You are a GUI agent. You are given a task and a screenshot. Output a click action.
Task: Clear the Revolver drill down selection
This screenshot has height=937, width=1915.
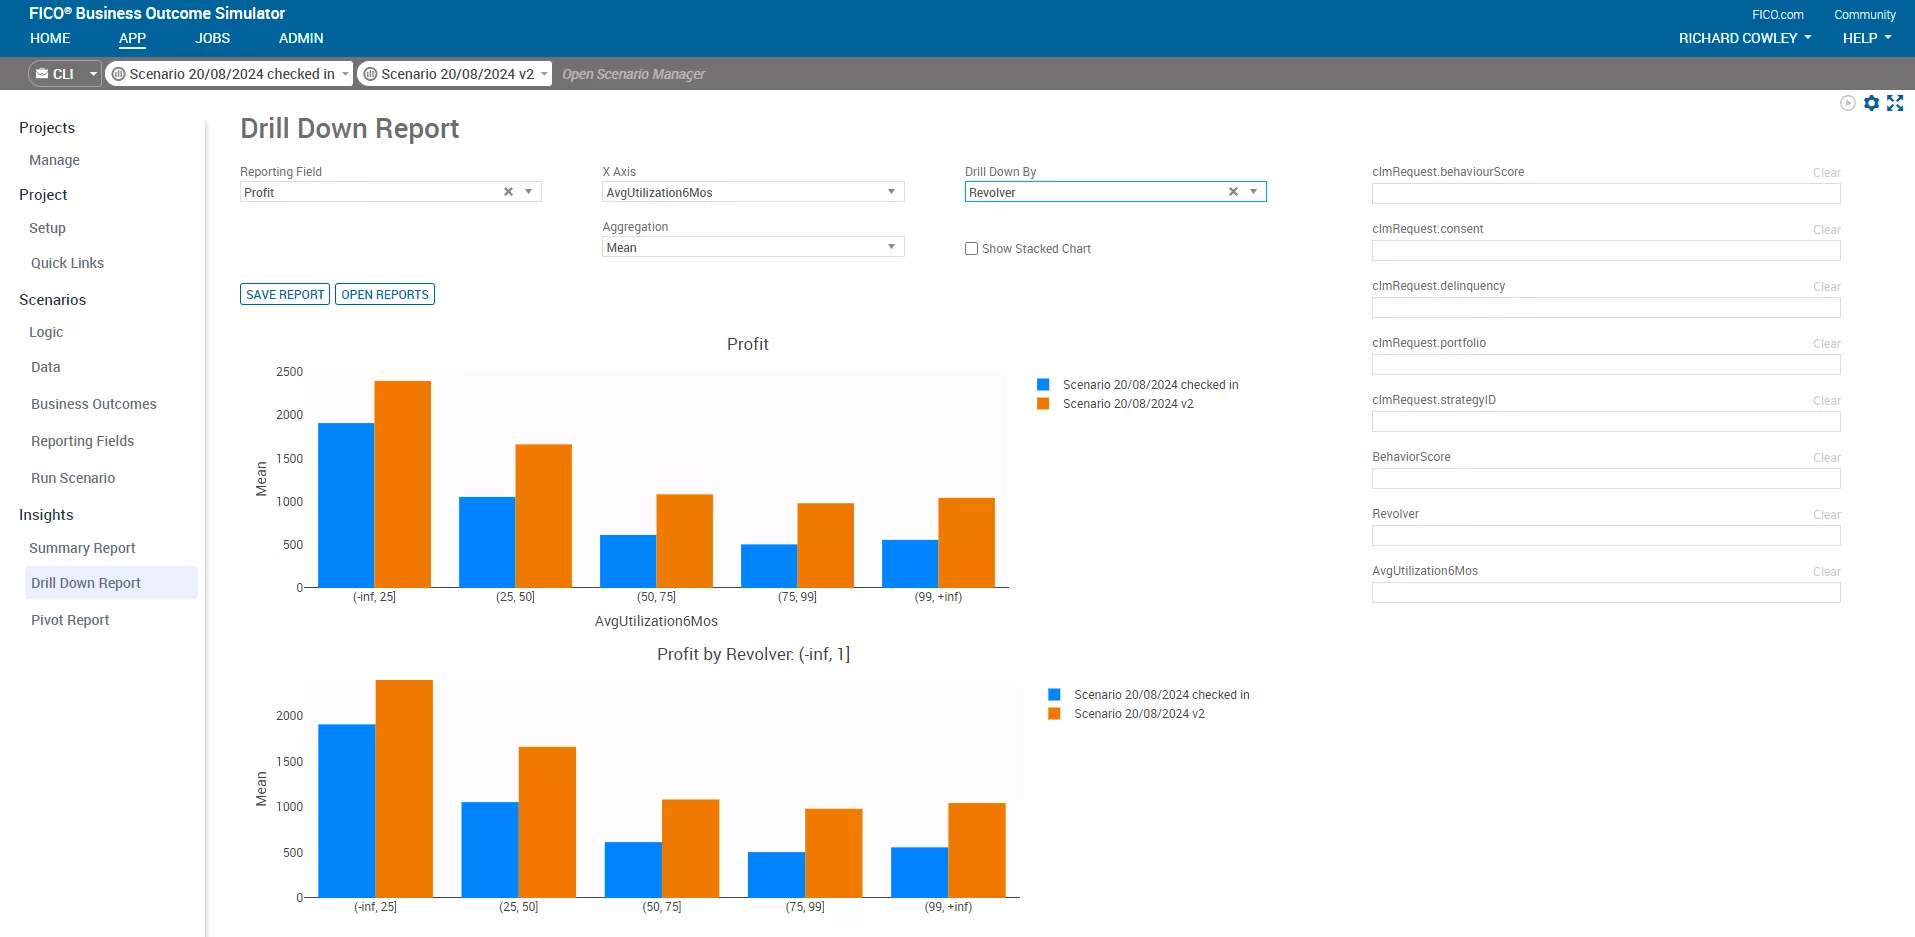(x=1233, y=192)
